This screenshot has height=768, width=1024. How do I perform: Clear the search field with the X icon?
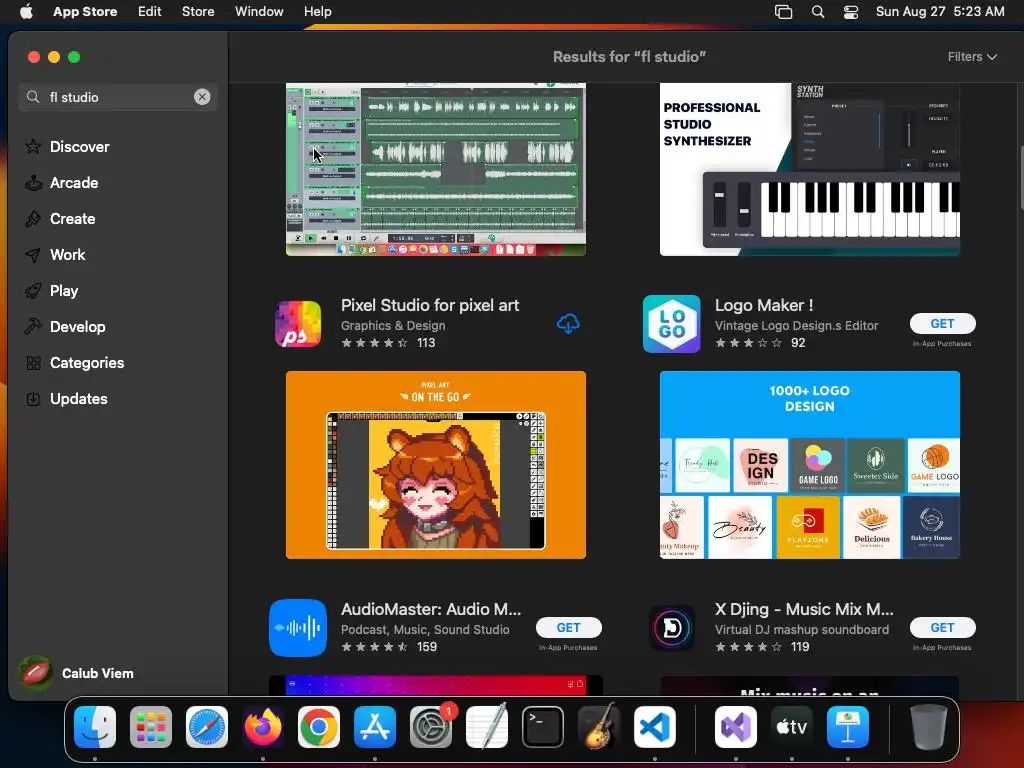tap(202, 97)
